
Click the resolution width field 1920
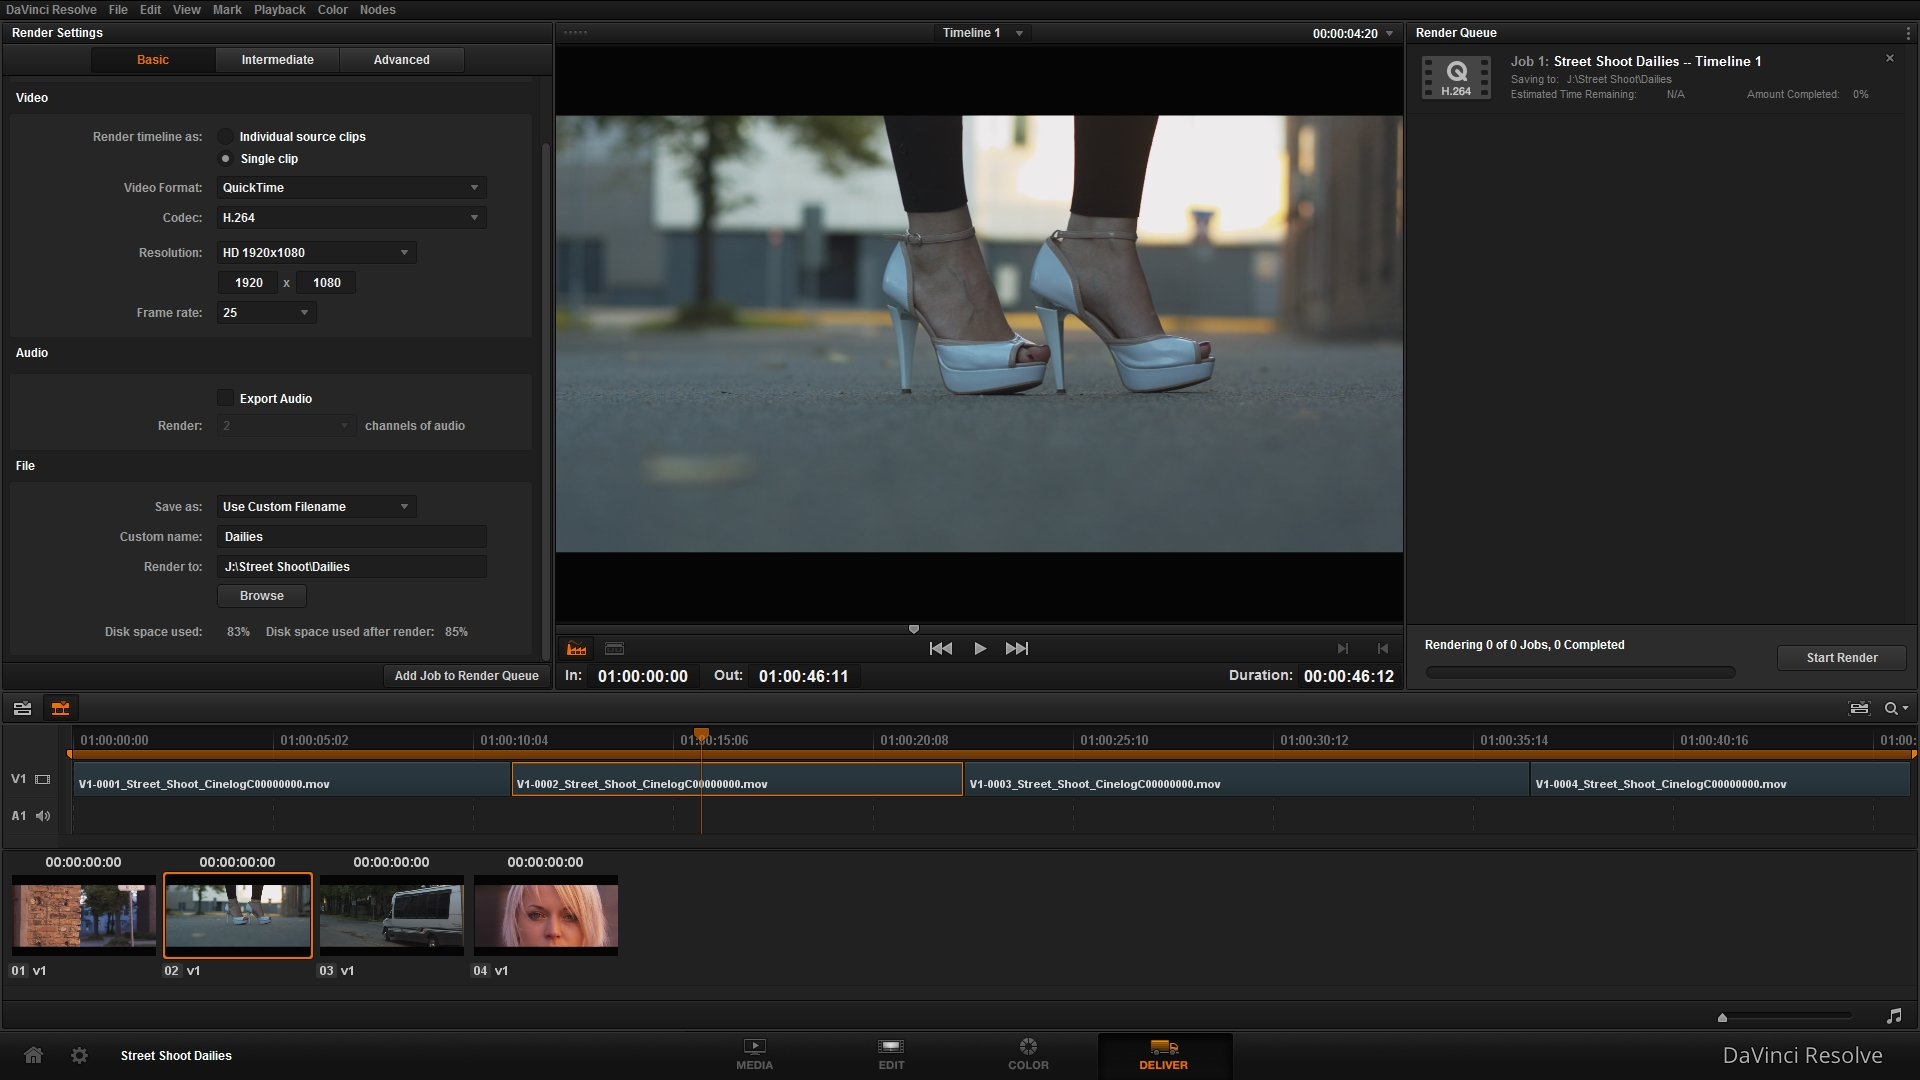249,282
